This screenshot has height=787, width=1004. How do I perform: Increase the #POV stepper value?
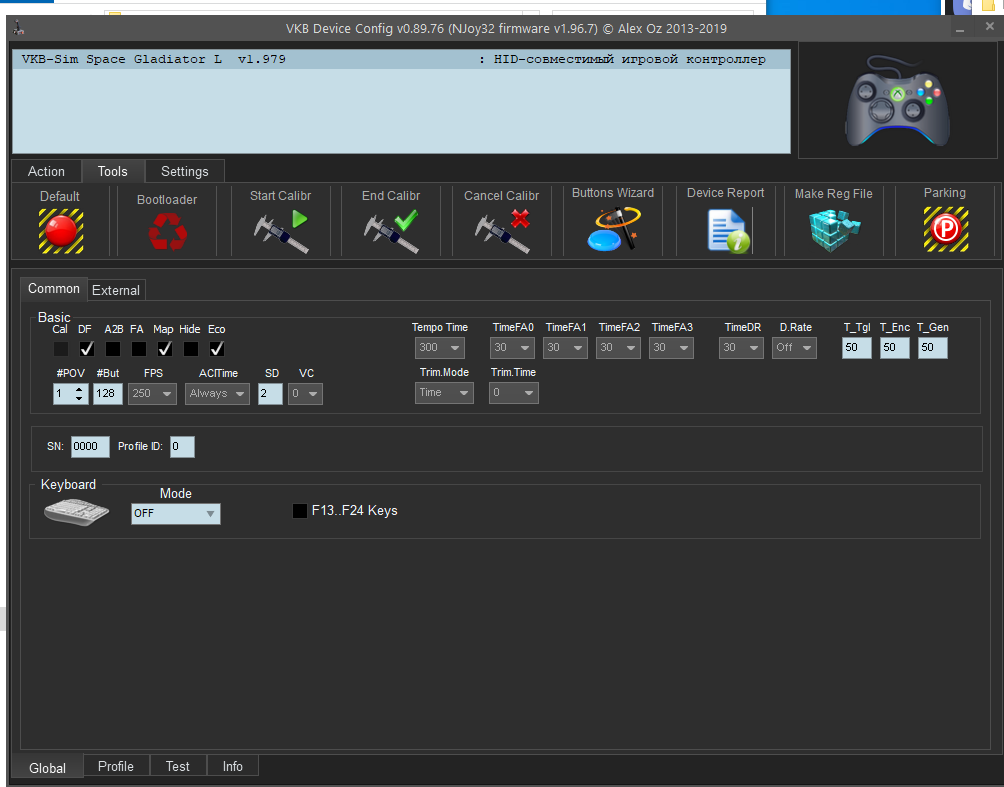click(79, 389)
